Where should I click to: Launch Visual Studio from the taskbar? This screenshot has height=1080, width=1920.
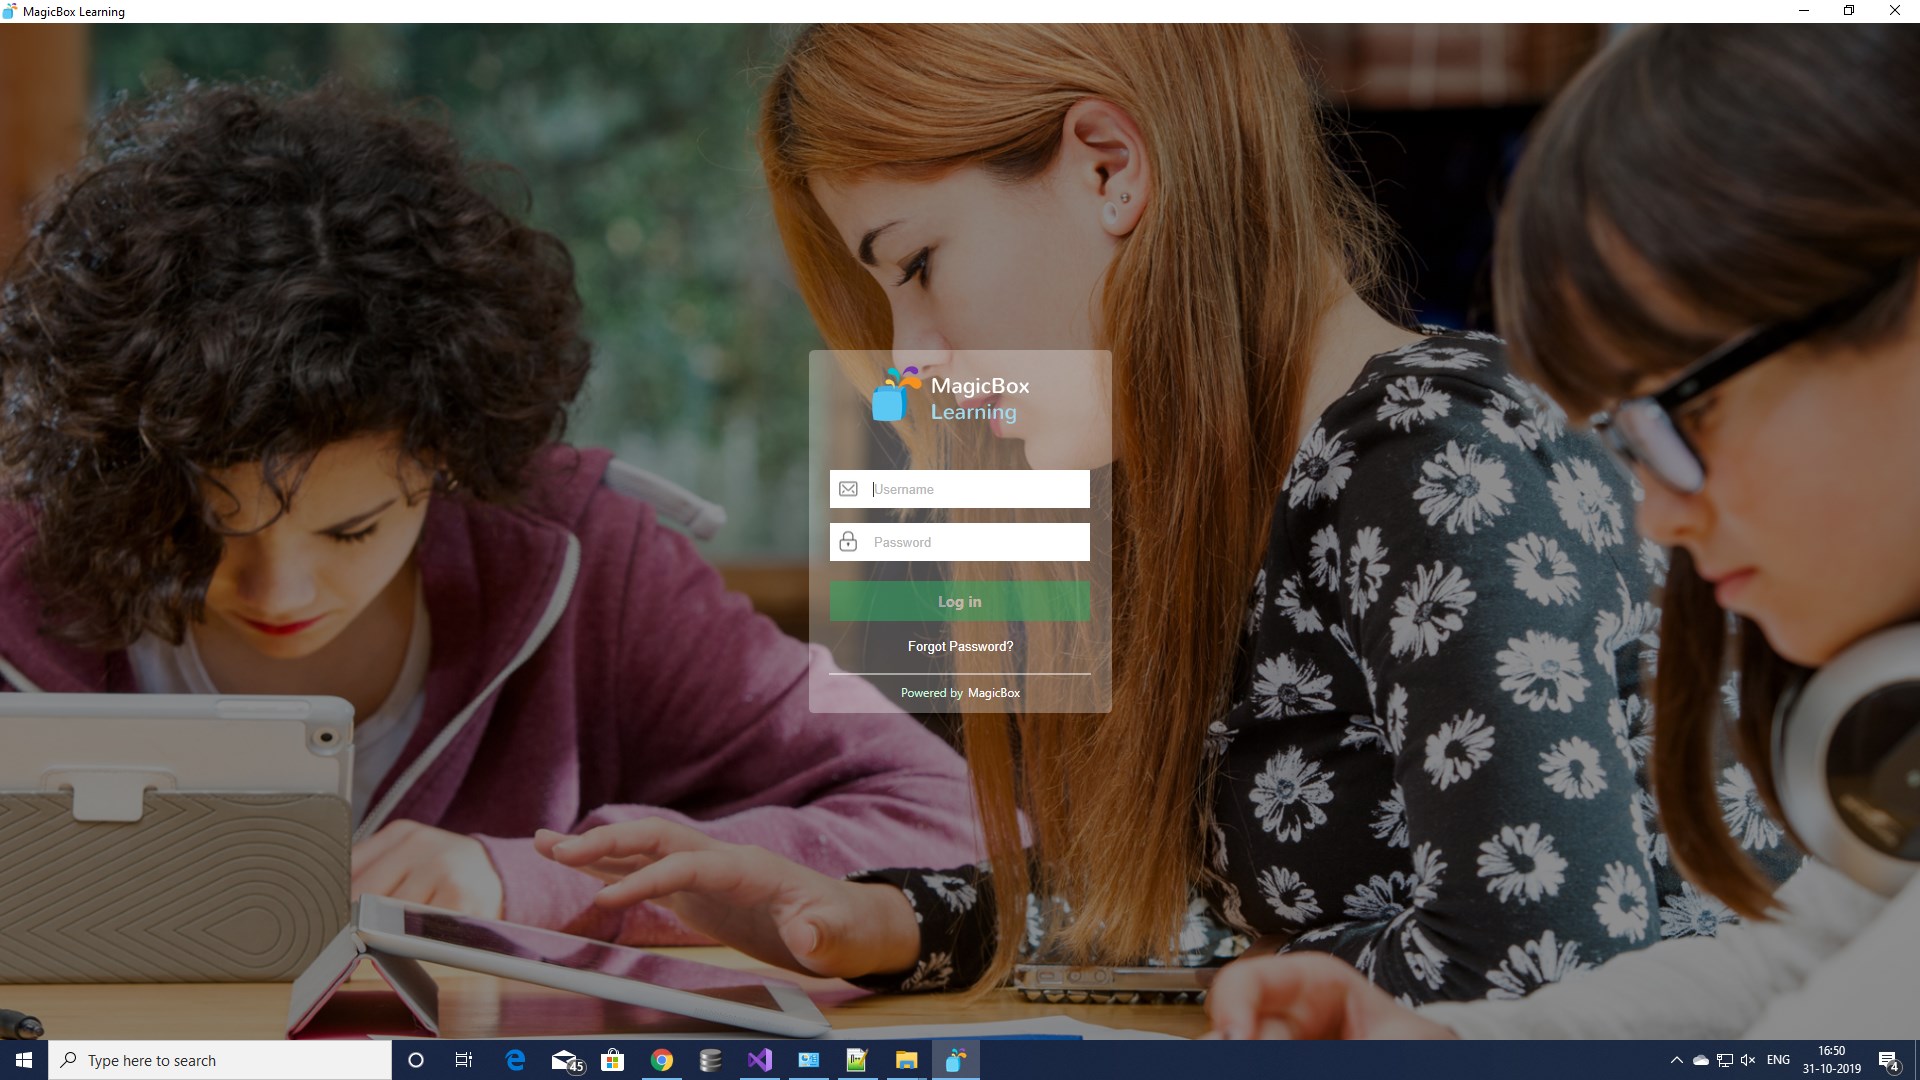point(759,1060)
